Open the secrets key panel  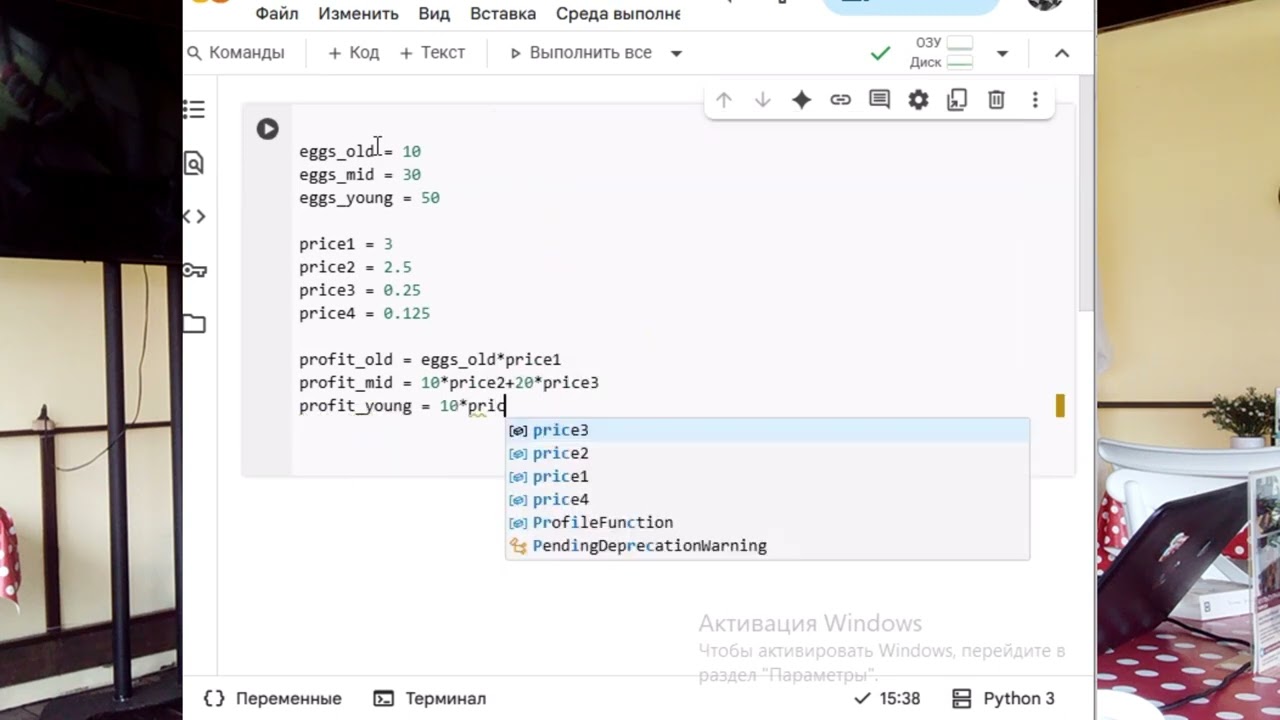coord(194,270)
